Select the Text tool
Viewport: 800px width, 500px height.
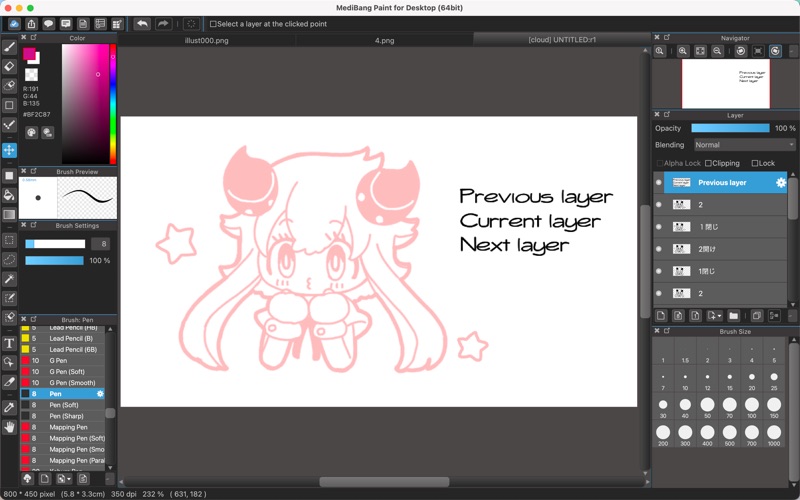pos(9,343)
